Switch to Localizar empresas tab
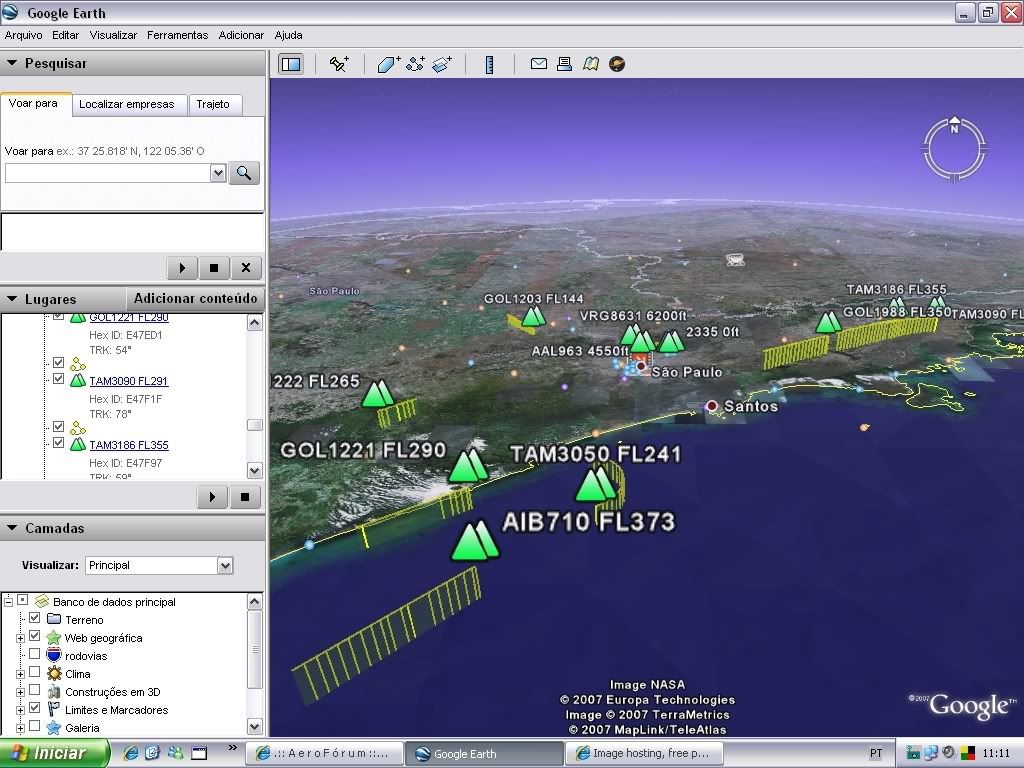The height and width of the screenshot is (768, 1024). click(x=127, y=104)
